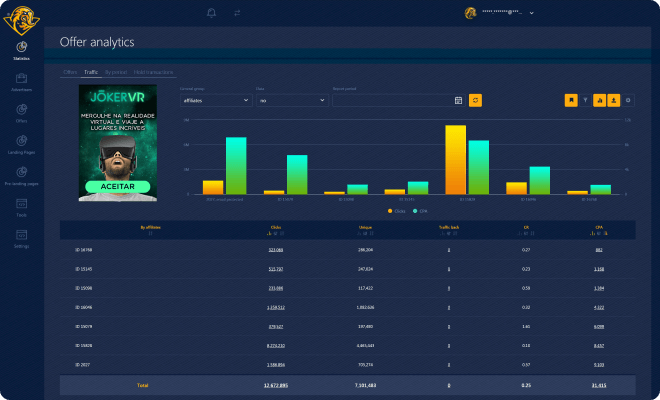Switch to the Hold transactions tab
The height and width of the screenshot is (400, 660).
[x=153, y=72]
